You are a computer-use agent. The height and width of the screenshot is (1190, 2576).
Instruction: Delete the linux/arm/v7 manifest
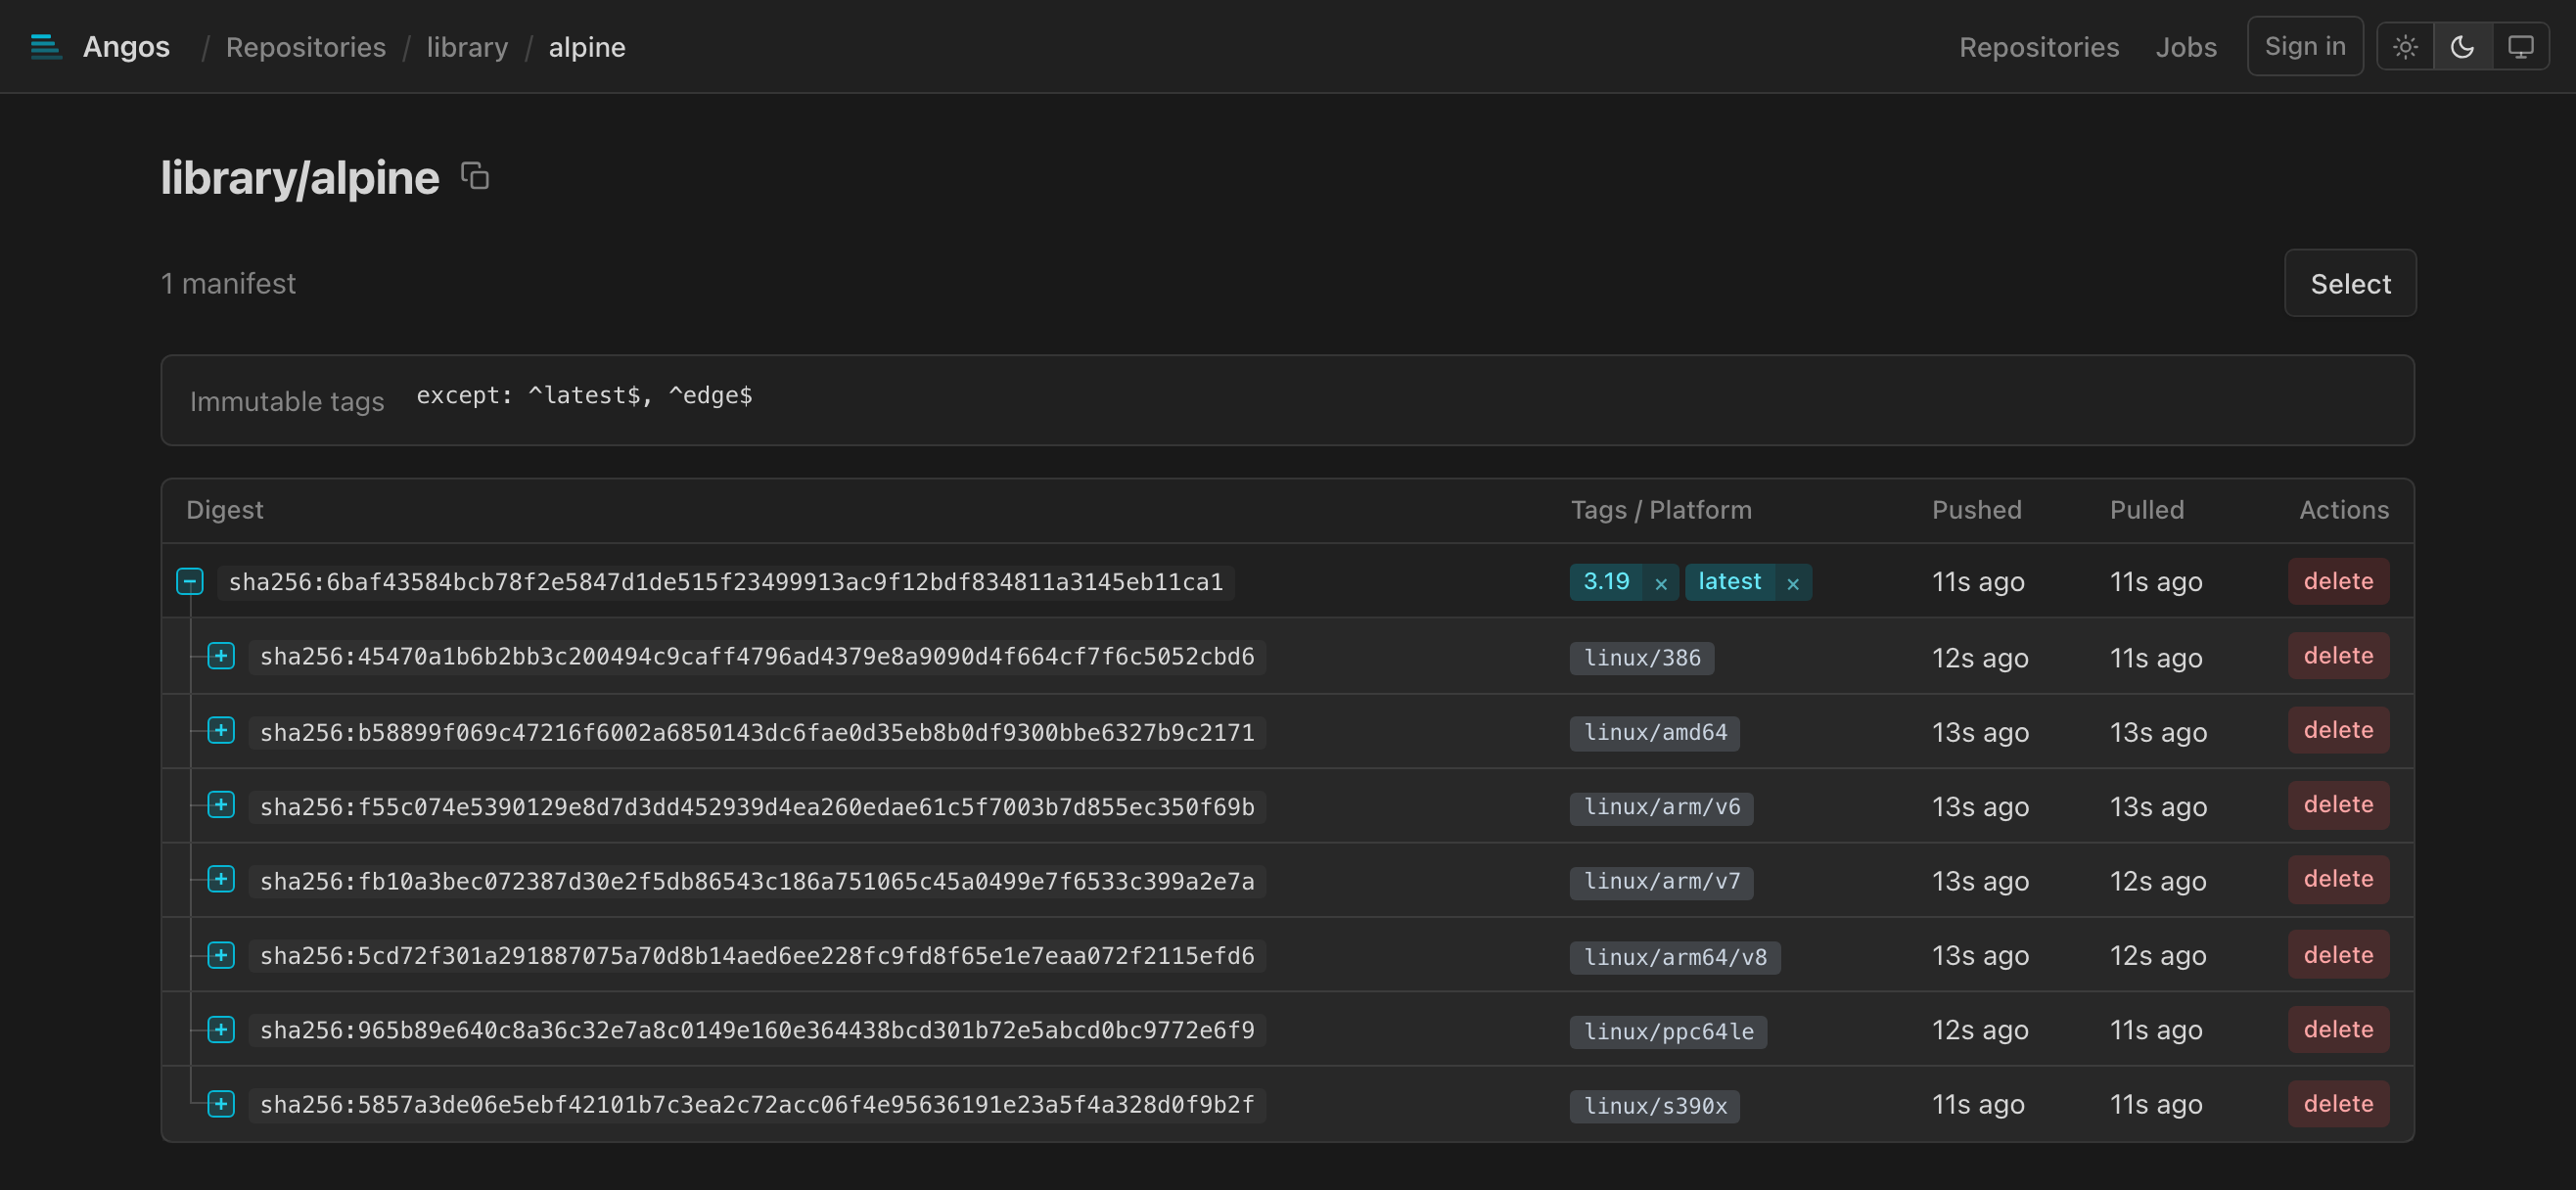(x=2338, y=879)
